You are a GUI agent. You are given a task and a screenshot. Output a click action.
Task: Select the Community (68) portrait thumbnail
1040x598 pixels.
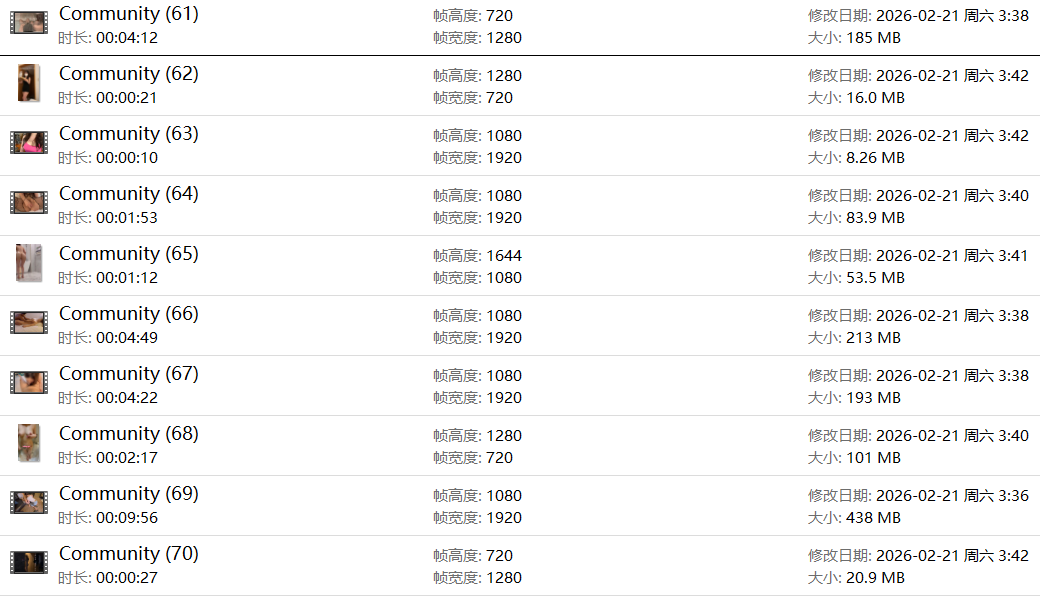(29, 443)
